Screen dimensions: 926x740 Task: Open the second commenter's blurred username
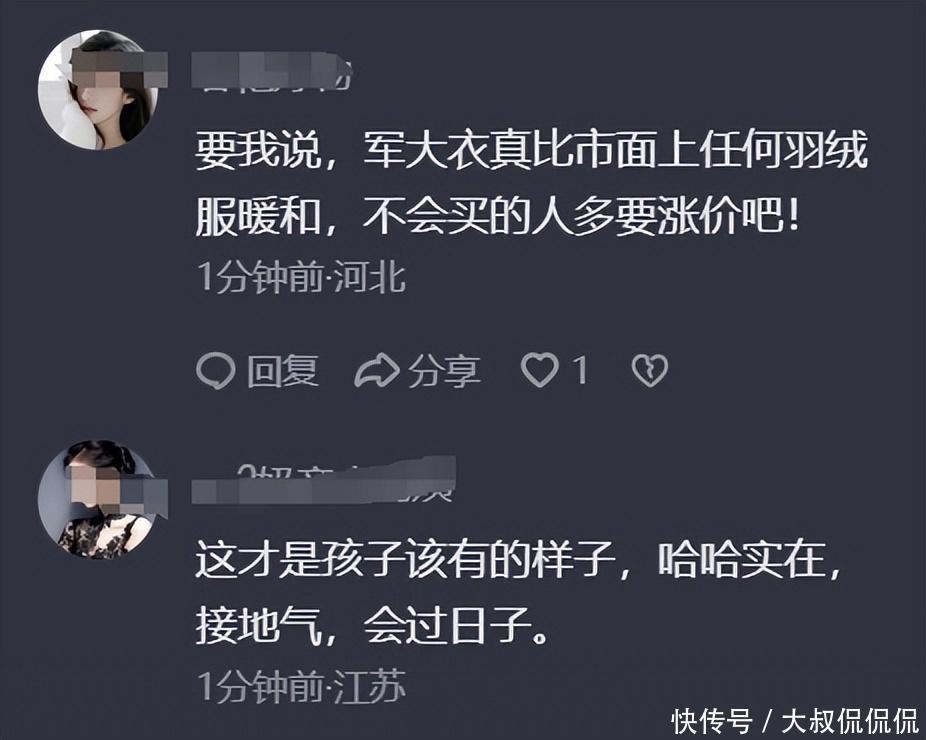(x=324, y=481)
